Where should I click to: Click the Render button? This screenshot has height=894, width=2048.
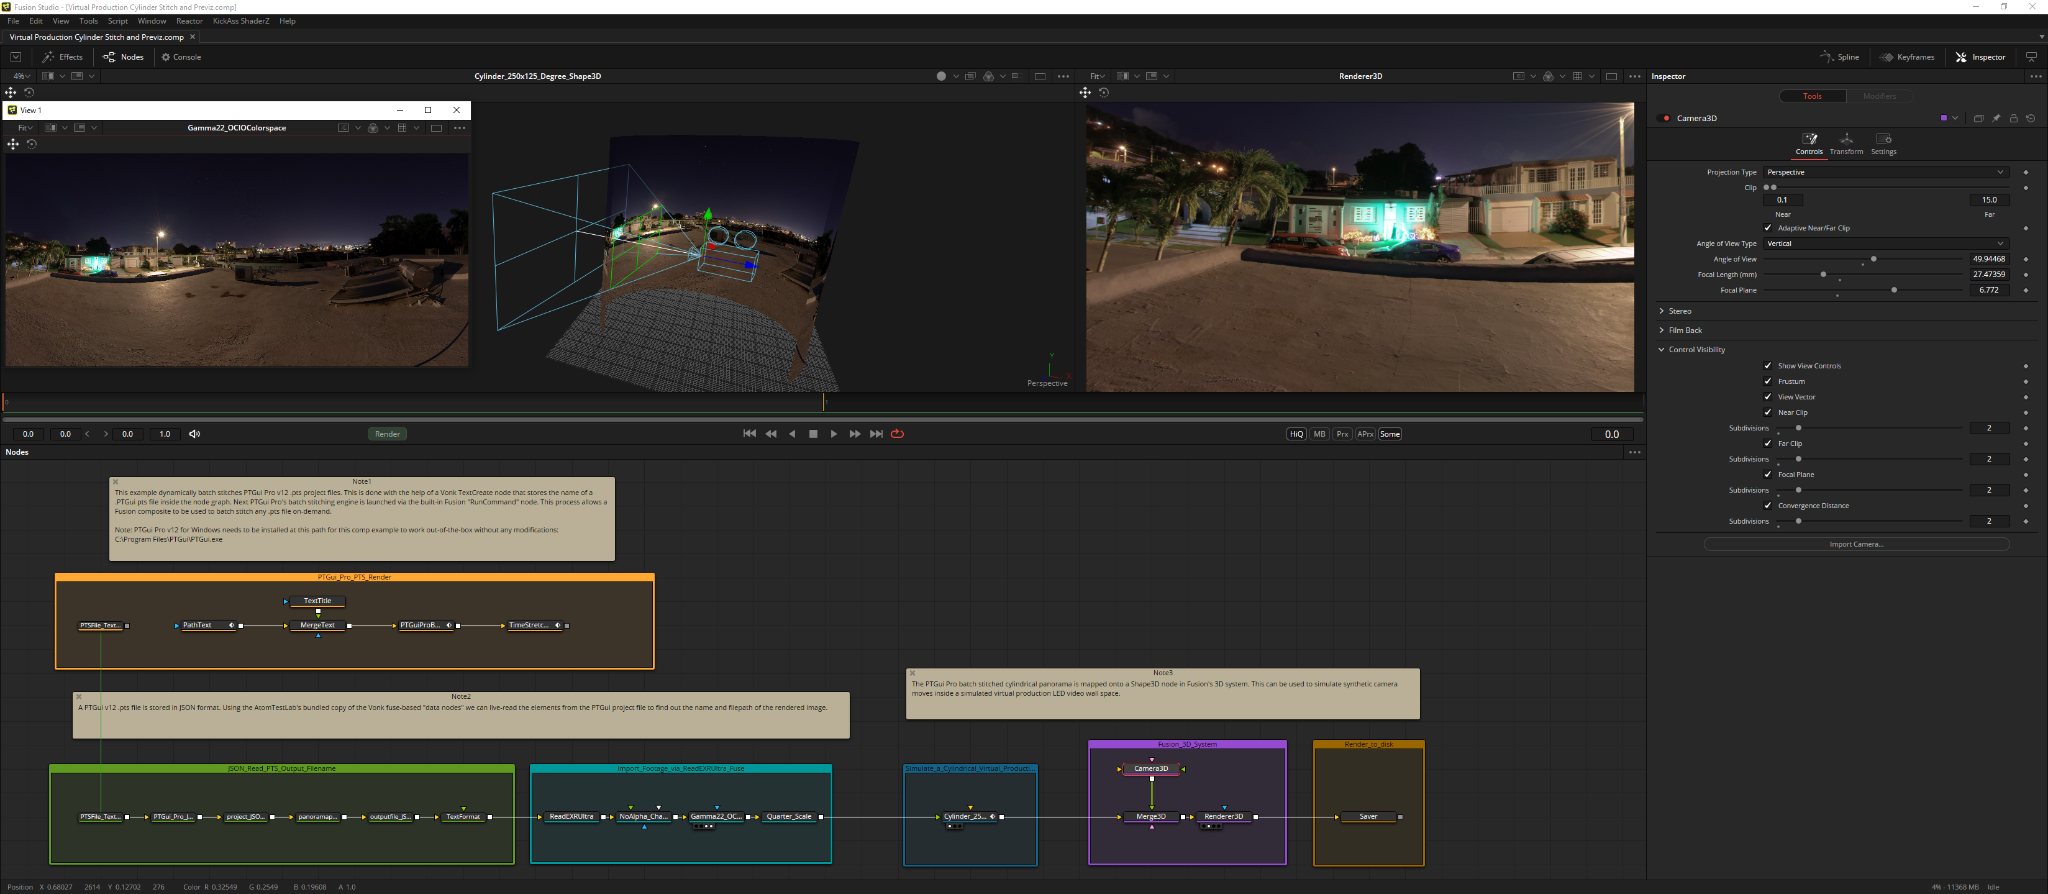[x=388, y=434]
